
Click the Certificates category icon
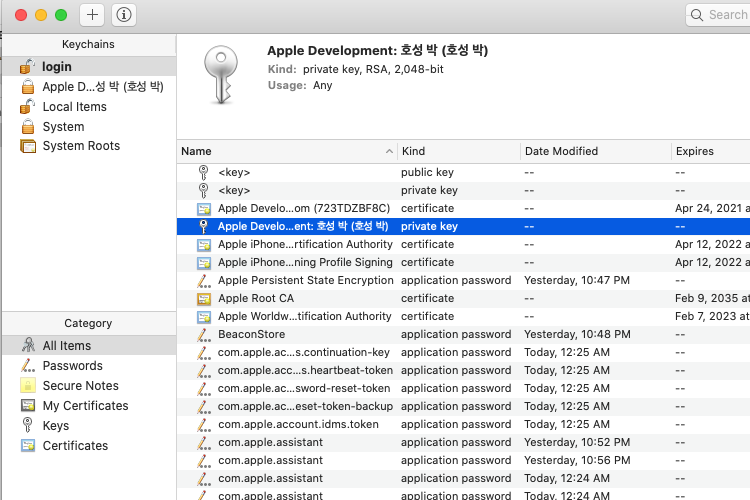click(x=28, y=445)
